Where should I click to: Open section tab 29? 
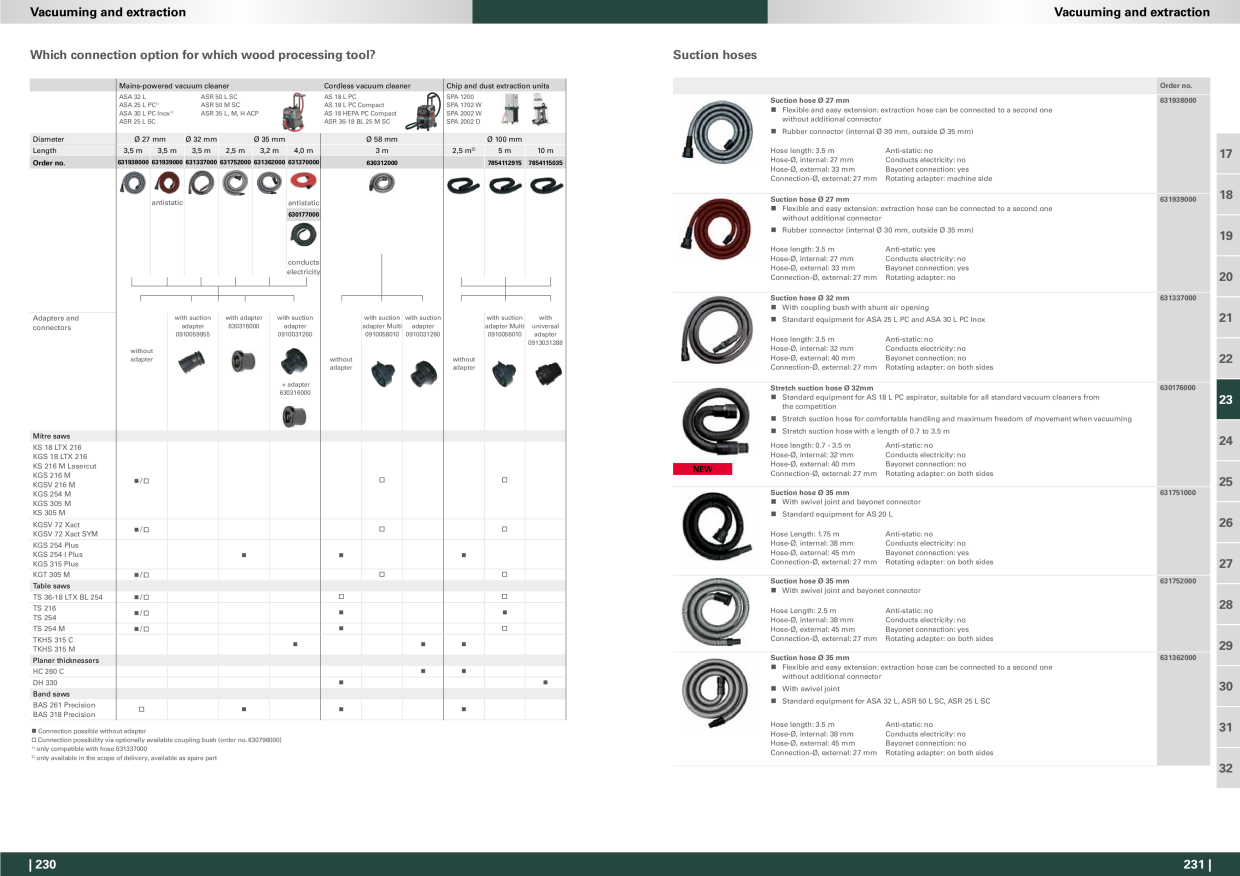click(1227, 646)
